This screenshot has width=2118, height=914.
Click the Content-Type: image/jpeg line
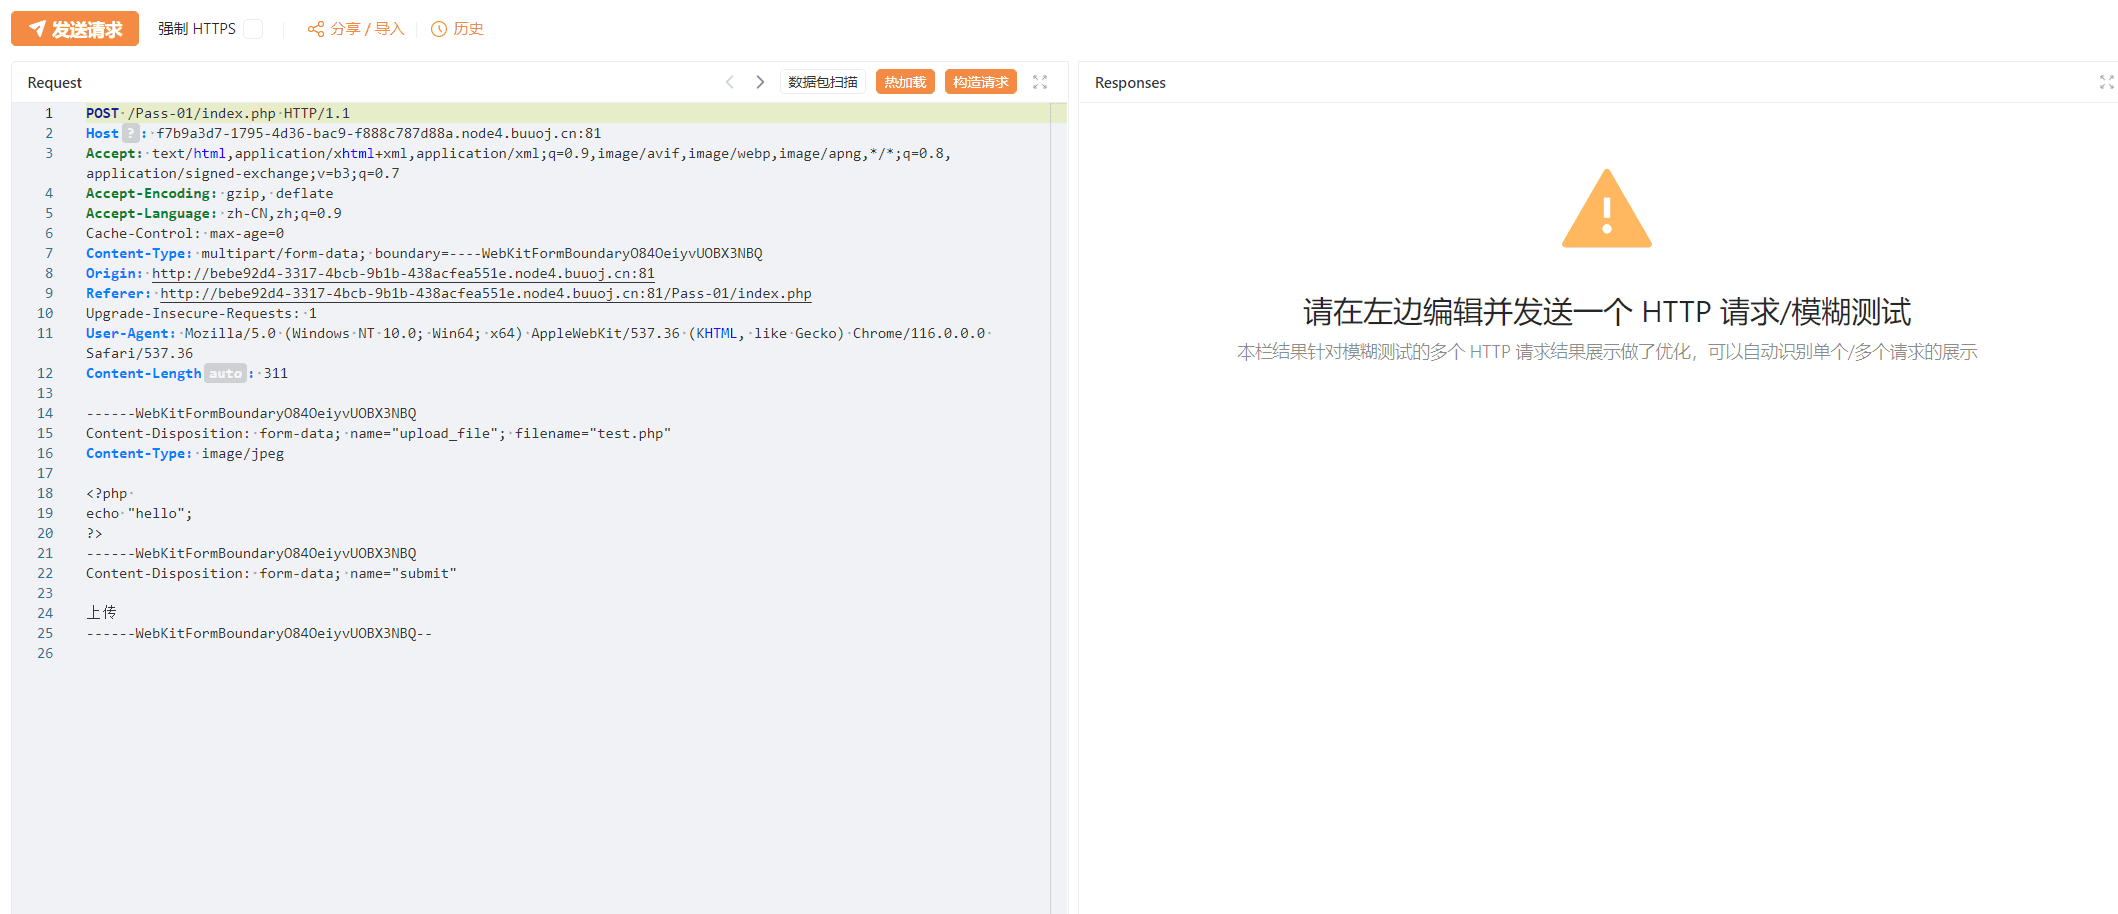click(x=185, y=453)
